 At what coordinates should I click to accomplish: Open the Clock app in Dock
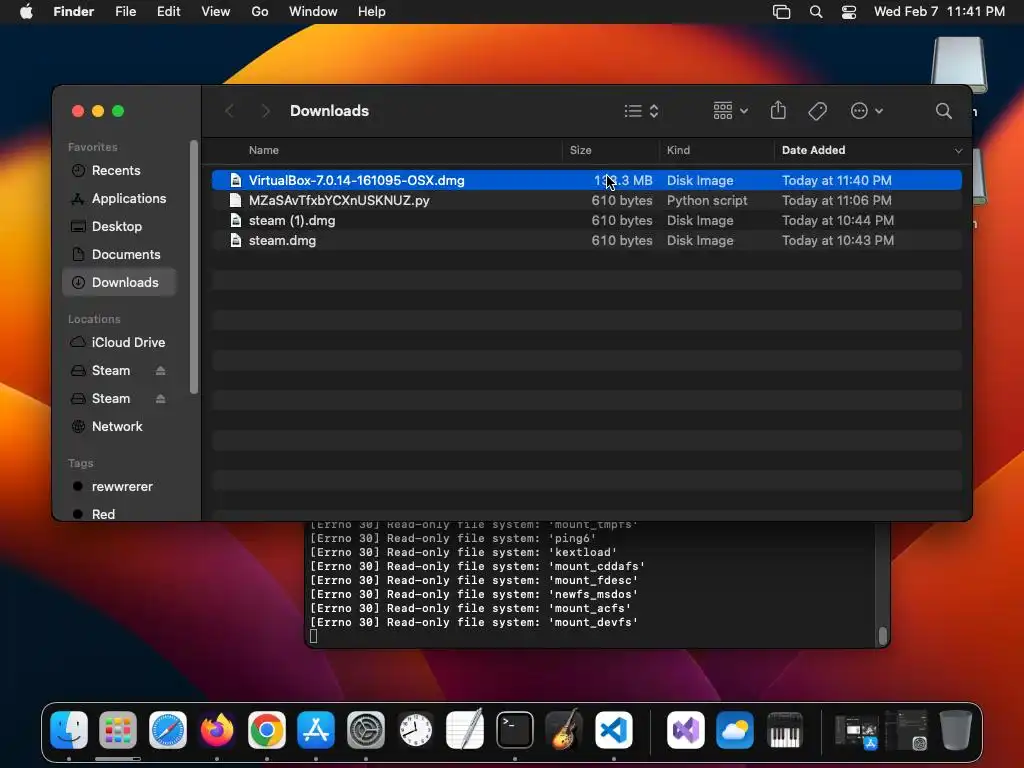tap(415, 729)
